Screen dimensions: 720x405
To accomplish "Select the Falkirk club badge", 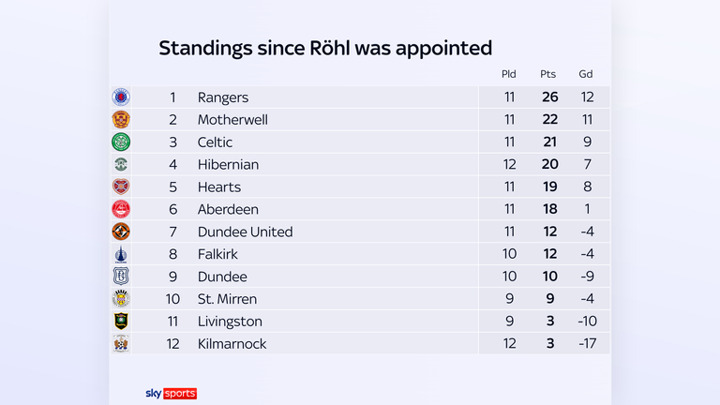I will click(121, 254).
